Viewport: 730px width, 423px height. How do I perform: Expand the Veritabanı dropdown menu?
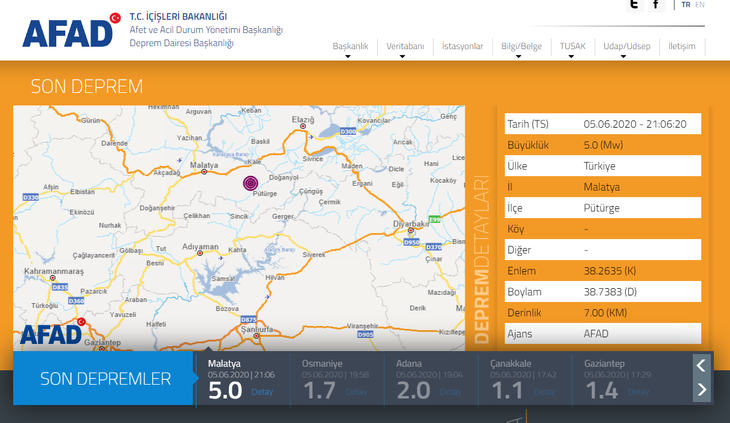(x=405, y=47)
